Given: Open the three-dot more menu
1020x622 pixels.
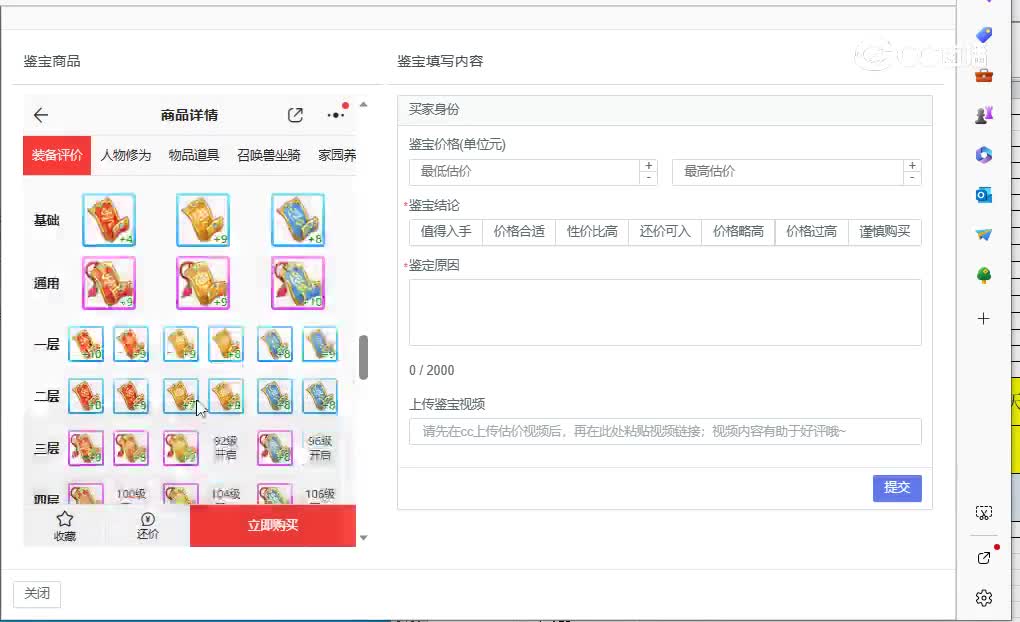Looking at the screenshot, I should click(336, 115).
